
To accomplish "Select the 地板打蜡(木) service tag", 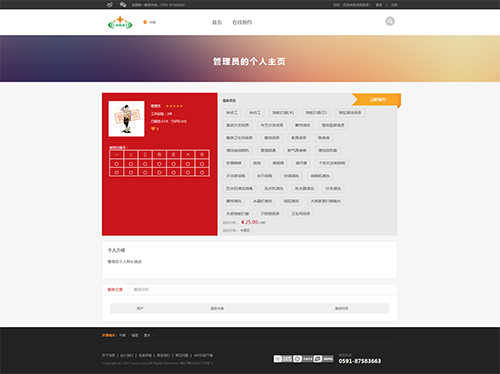I will click(283, 113).
